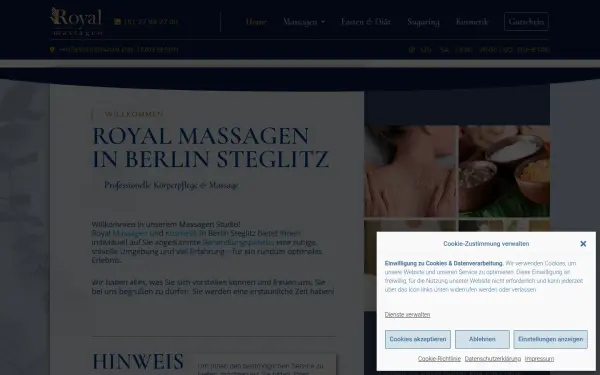The image size is (600, 375).
Task: Click the Hinweis heading
Action: (x=138, y=362)
